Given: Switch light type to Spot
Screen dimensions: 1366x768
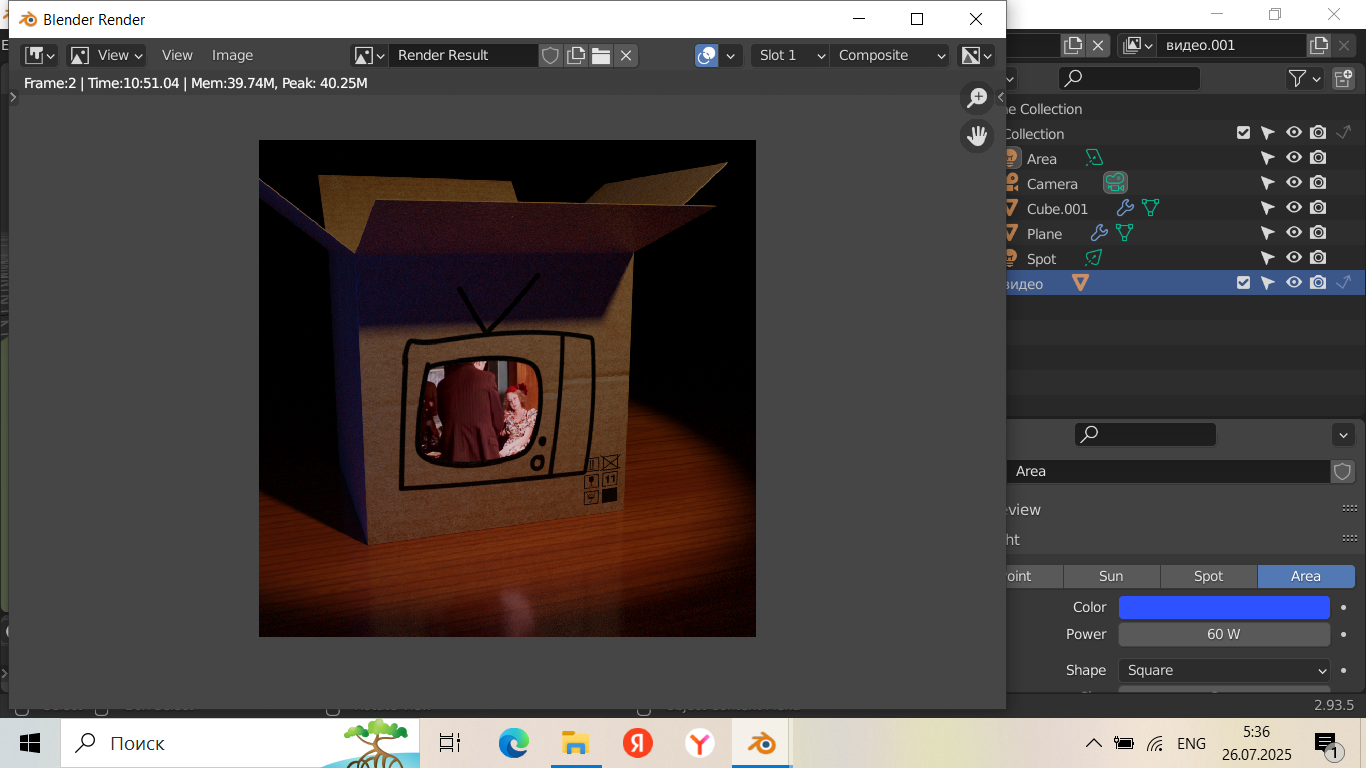Looking at the screenshot, I should (x=1208, y=576).
